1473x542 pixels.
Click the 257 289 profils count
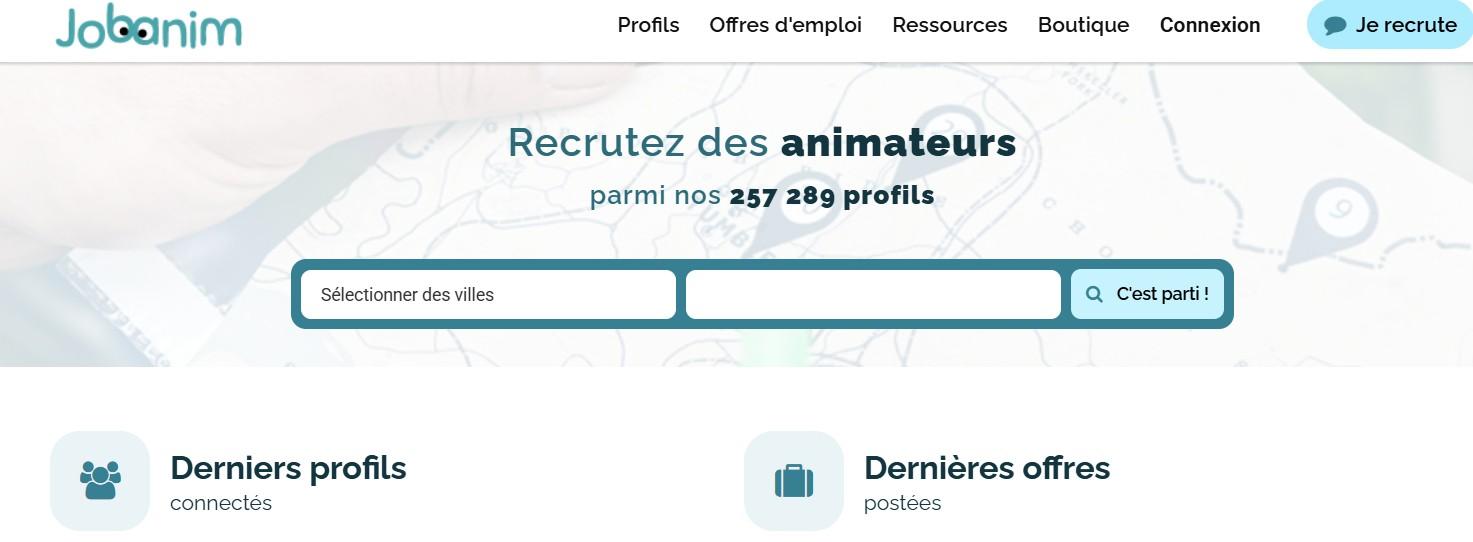832,196
